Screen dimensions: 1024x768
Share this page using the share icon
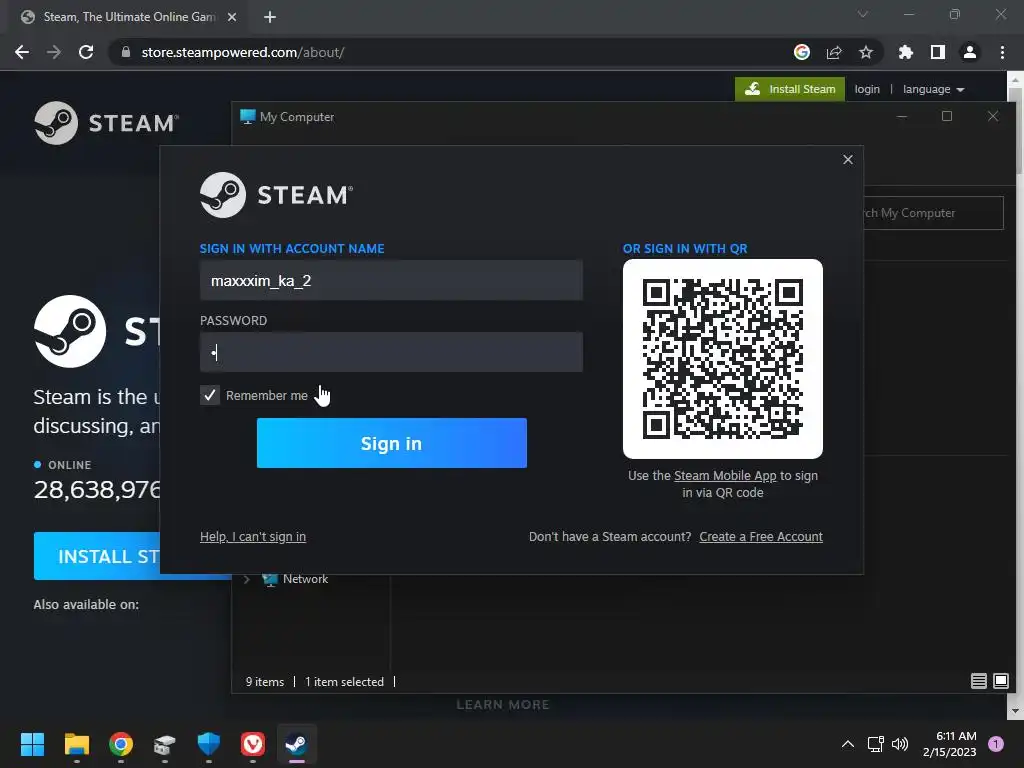click(834, 52)
